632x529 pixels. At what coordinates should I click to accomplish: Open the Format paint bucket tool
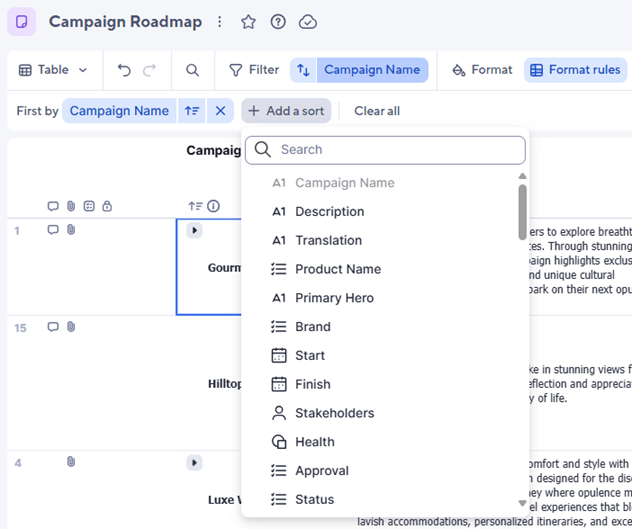click(482, 70)
